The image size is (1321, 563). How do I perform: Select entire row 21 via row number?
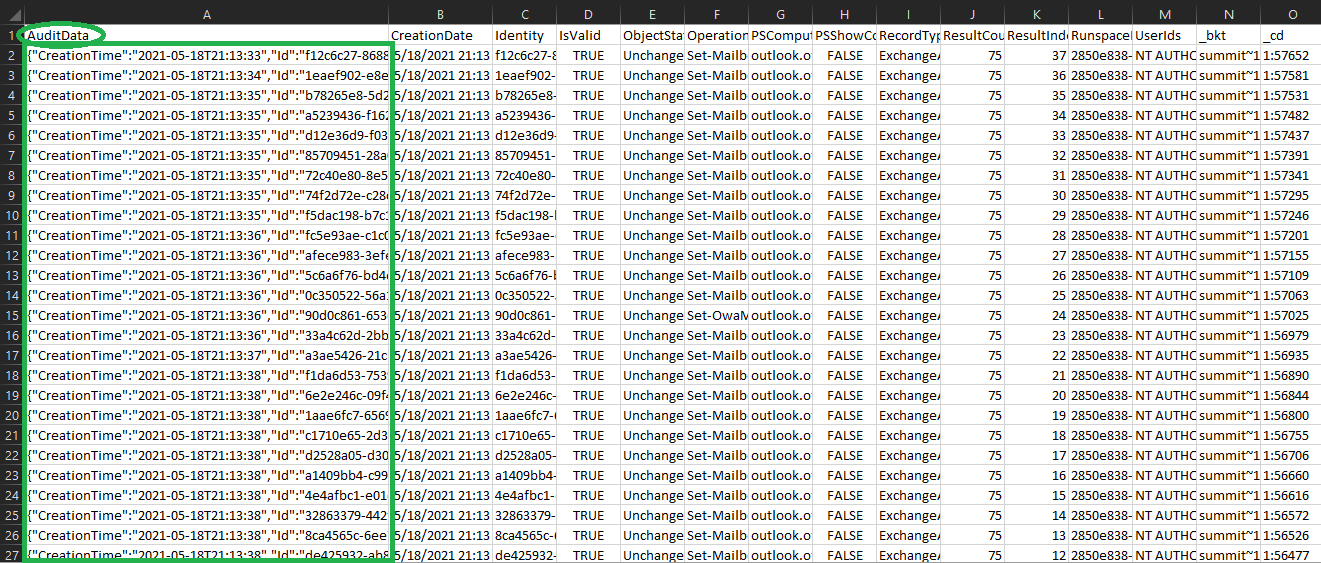(x=11, y=435)
